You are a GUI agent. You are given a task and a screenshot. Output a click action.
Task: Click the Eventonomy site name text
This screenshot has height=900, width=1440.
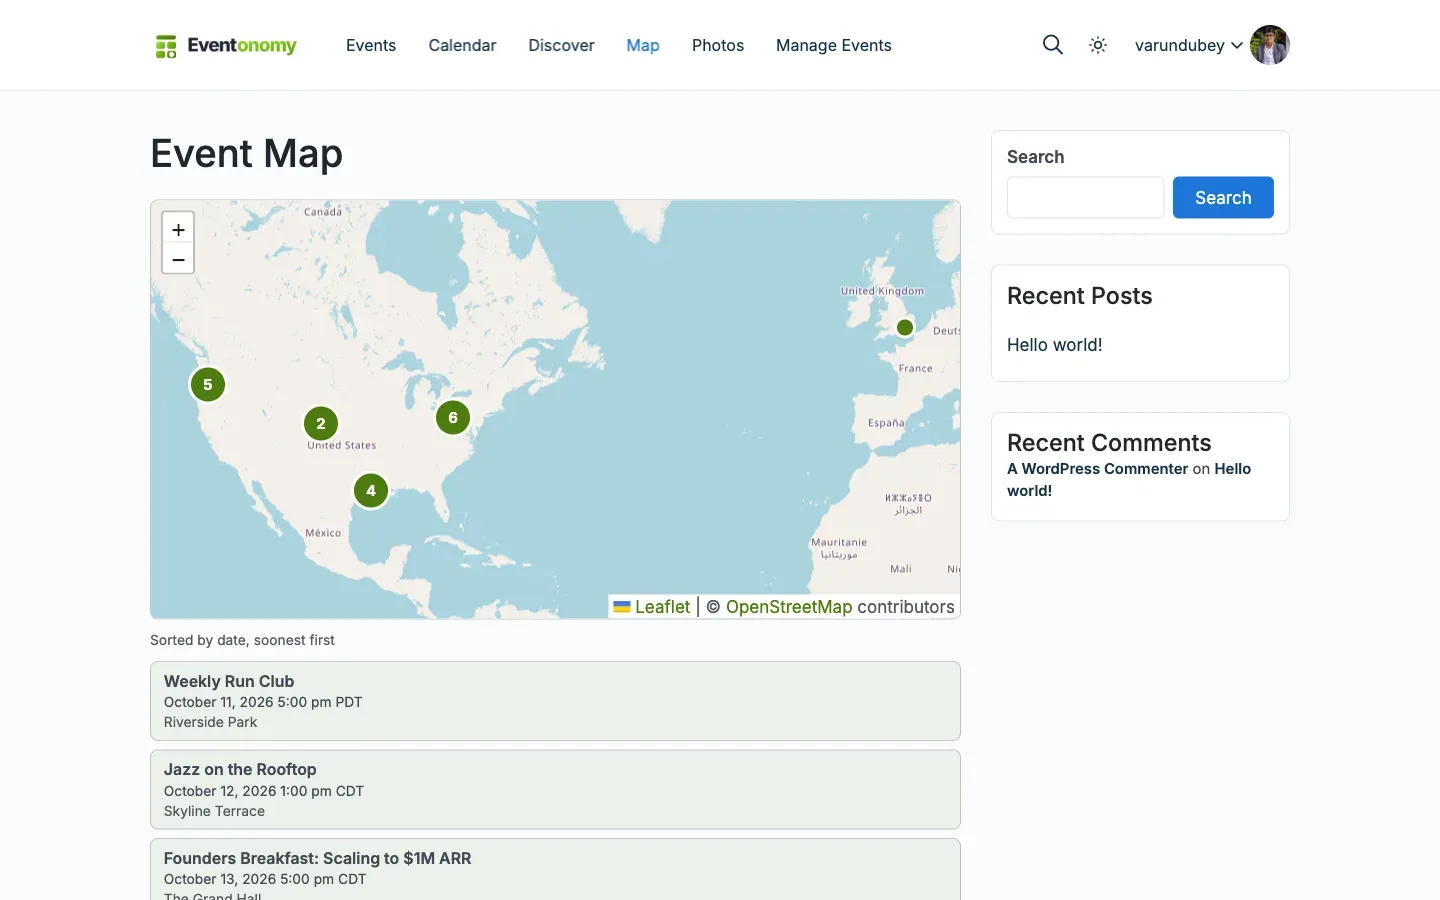coord(242,45)
